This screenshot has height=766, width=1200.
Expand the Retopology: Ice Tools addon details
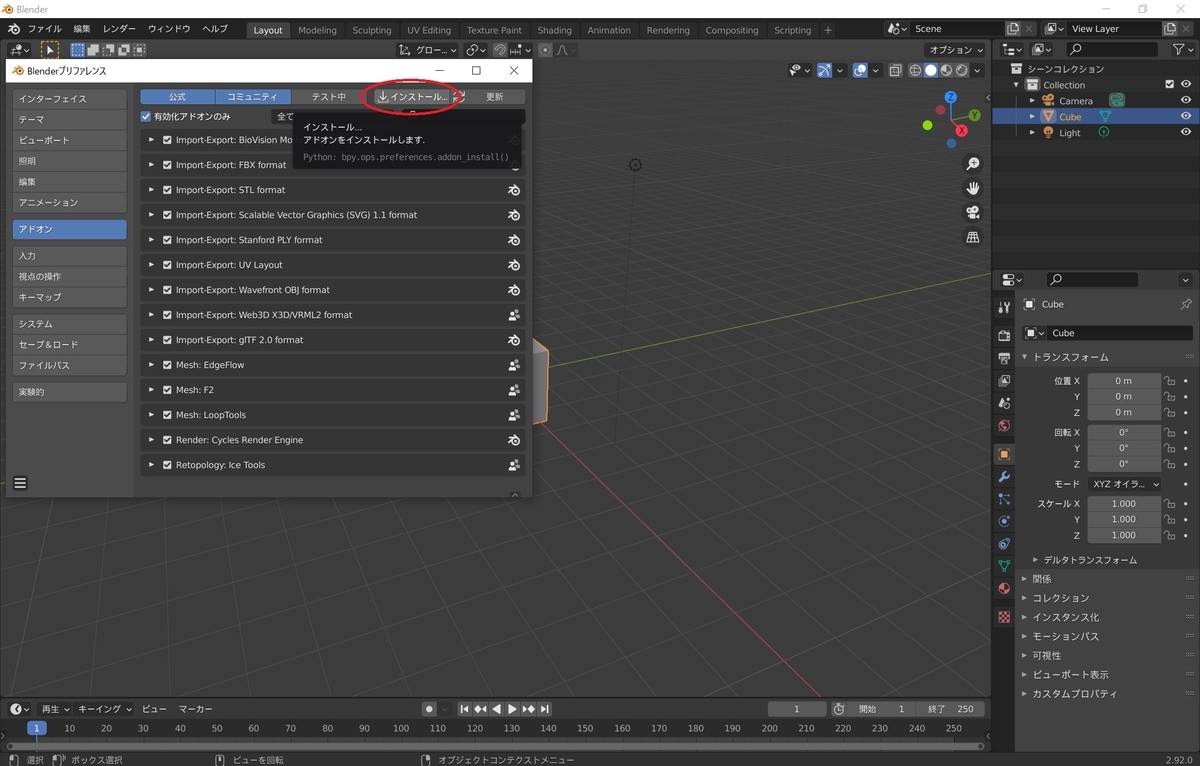click(152, 465)
